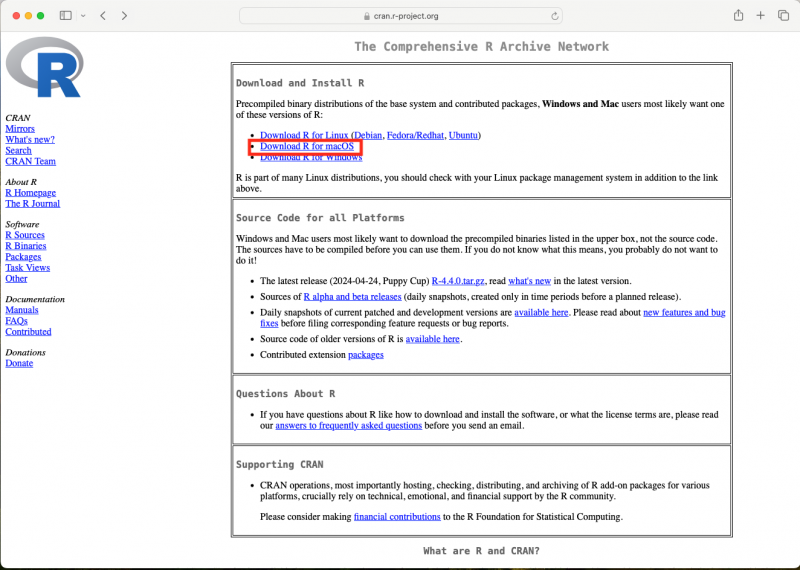Open The R Journal link
Viewport: 800px width, 570px height.
(x=33, y=204)
